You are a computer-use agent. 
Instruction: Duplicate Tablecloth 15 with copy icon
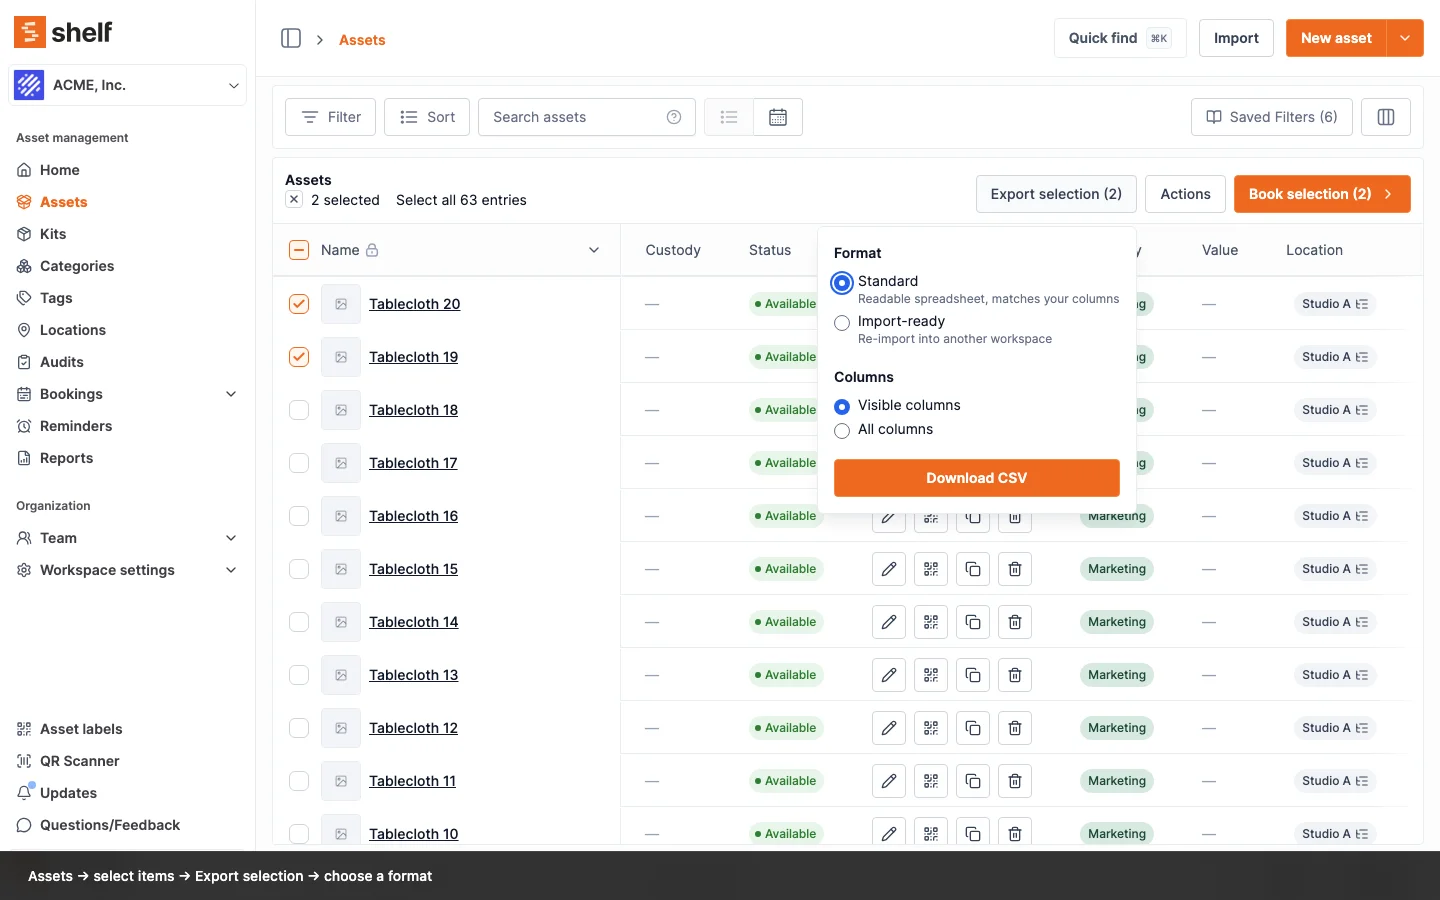(x=973, y=569)
